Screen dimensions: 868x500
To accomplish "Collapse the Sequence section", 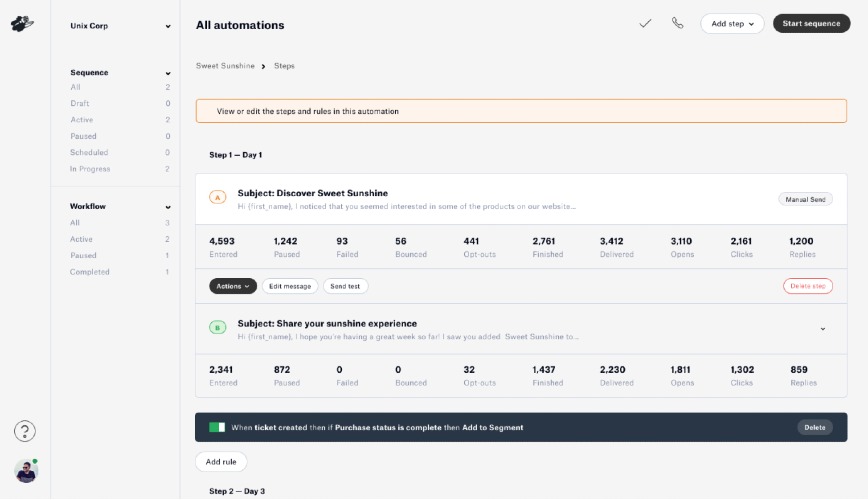I will (167, 73).
